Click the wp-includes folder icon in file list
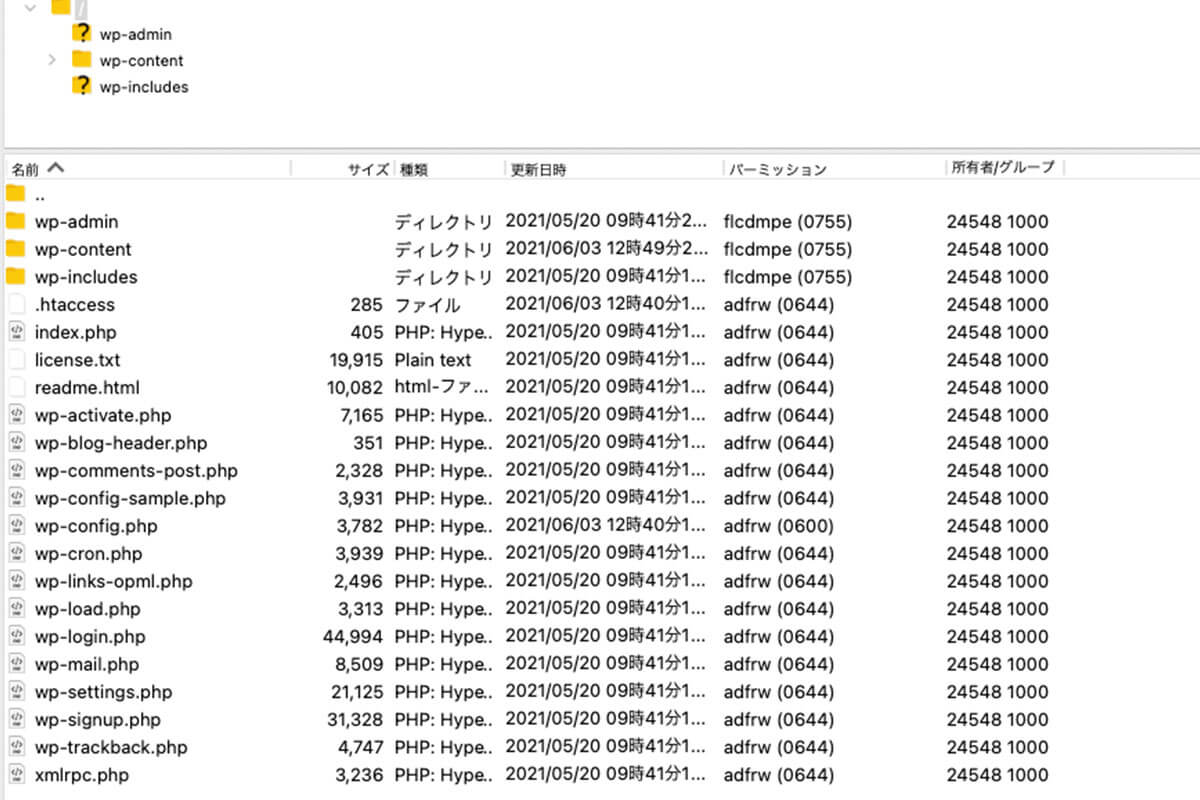Screen dimensions: 1200x800 (15, 277)
